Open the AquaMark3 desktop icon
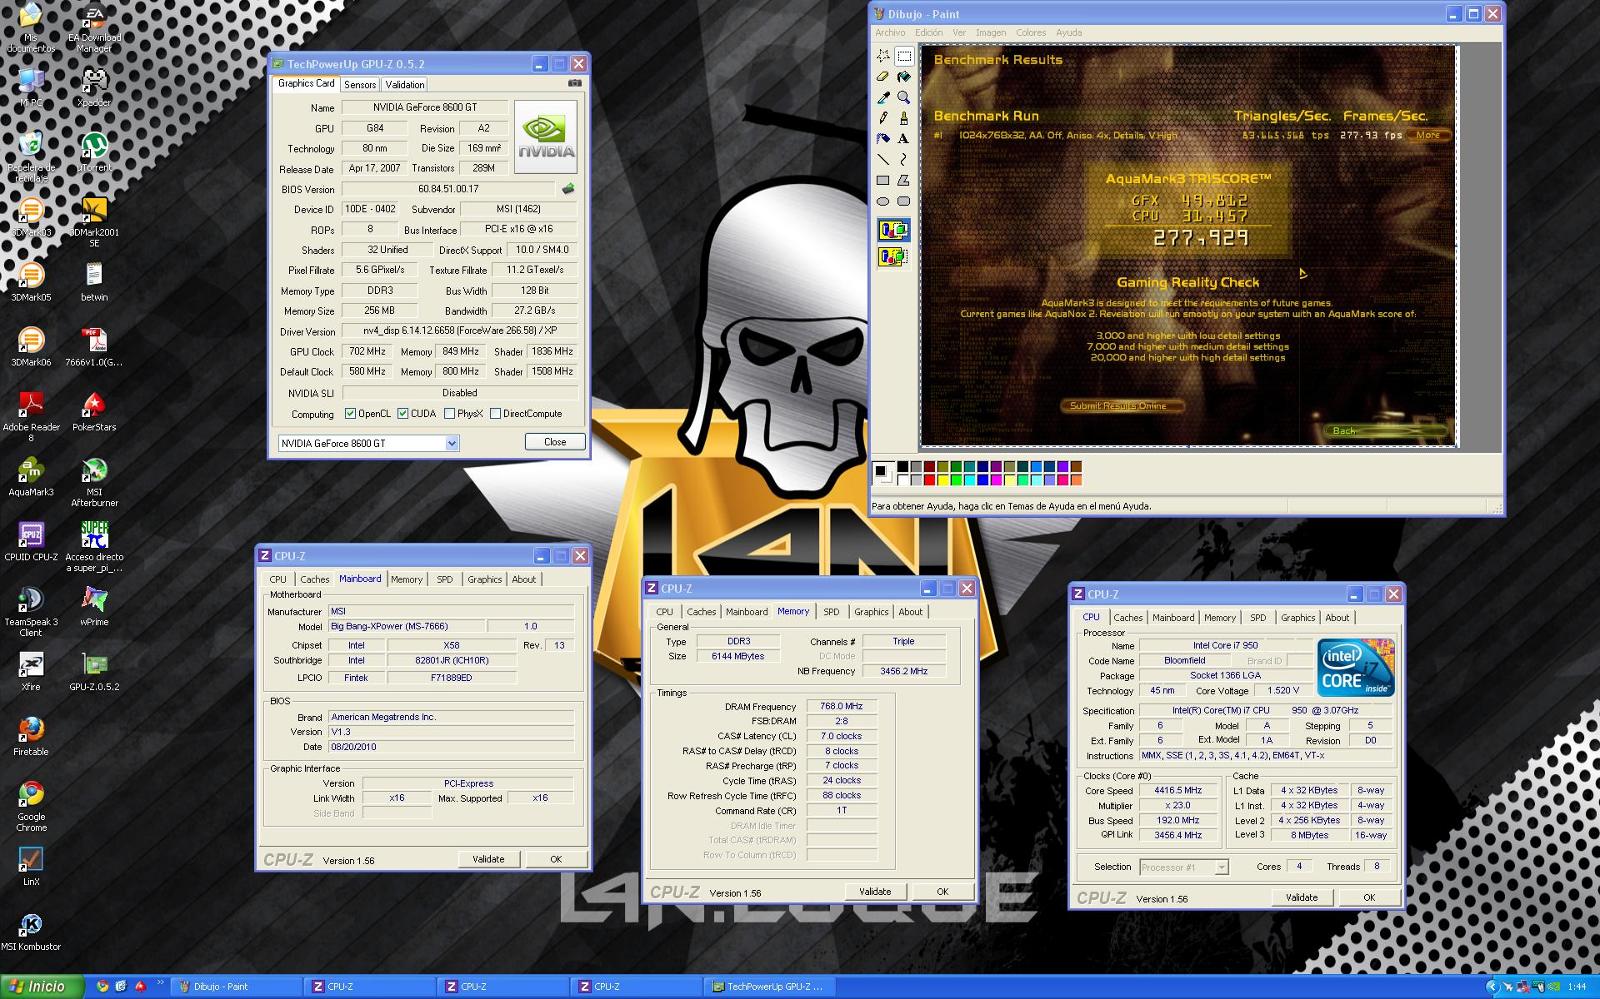 point(31,476)
